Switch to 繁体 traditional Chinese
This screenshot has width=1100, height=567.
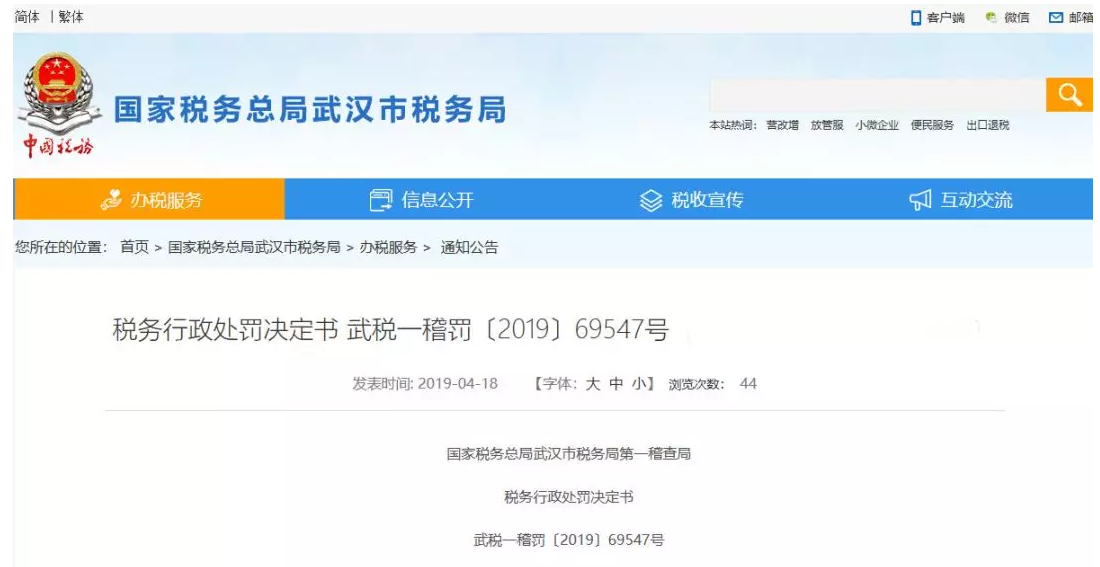pos(71,17)
